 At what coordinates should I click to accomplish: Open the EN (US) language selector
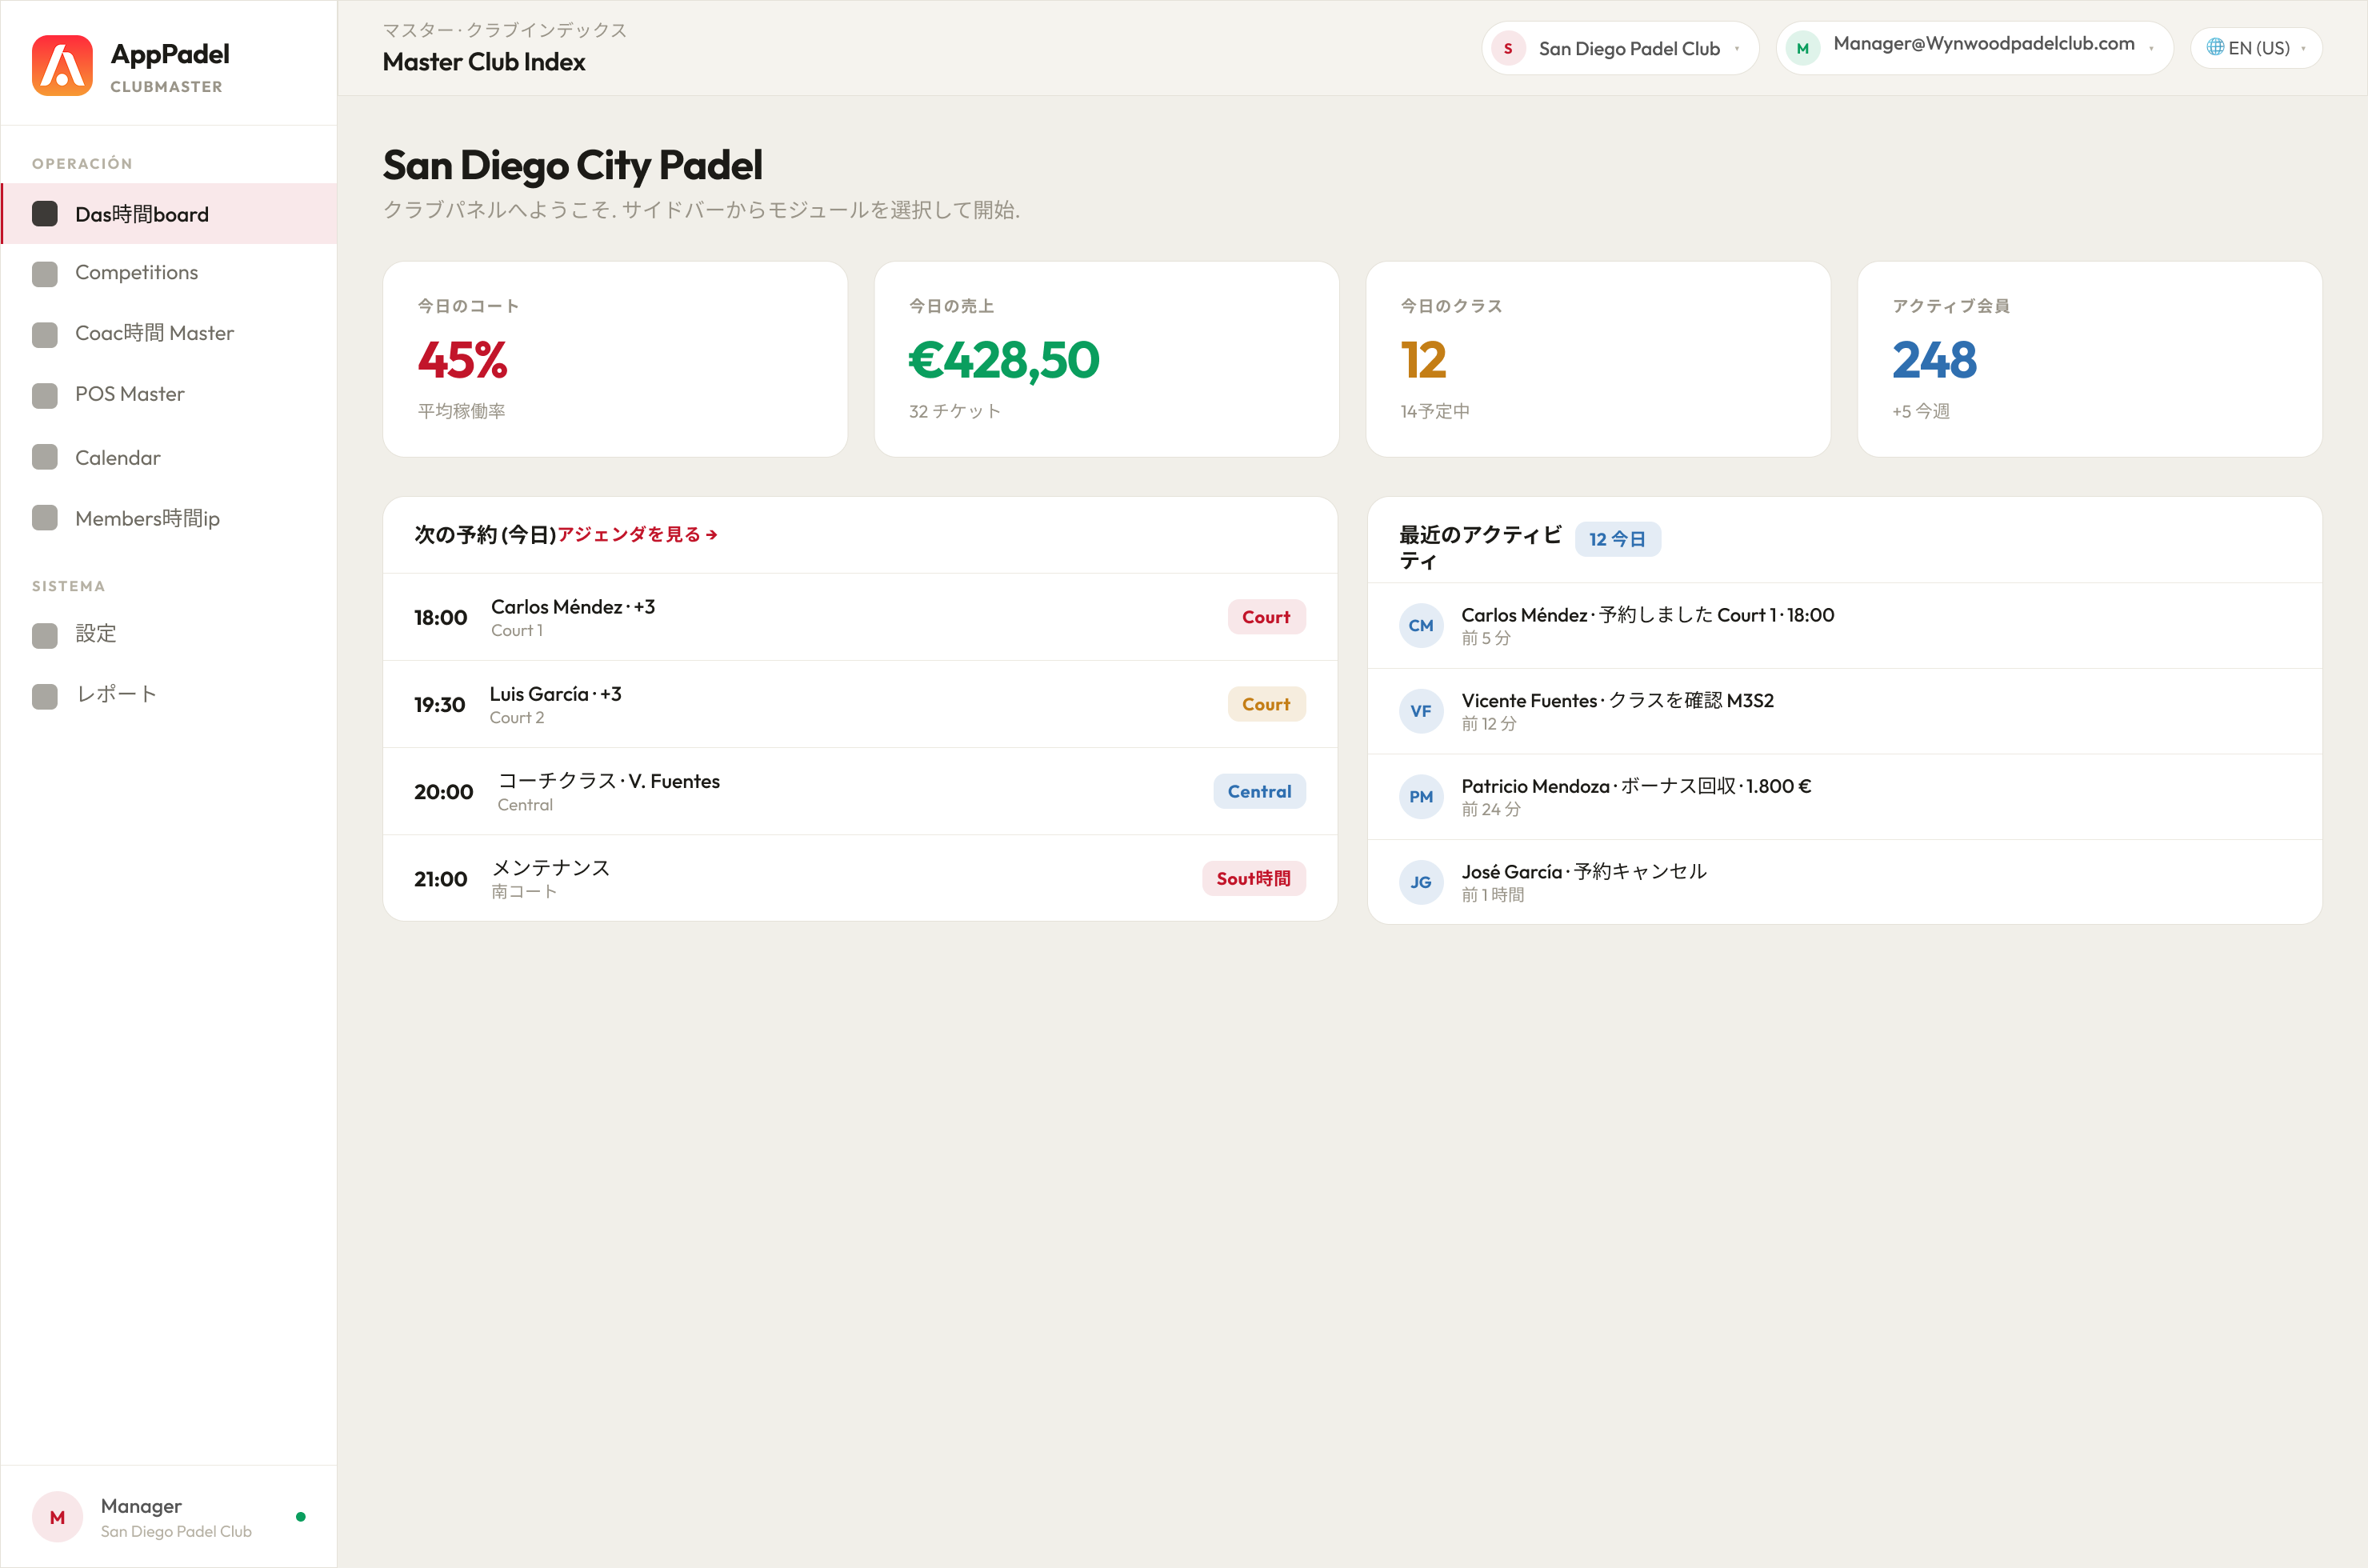tap(2256, 48)
